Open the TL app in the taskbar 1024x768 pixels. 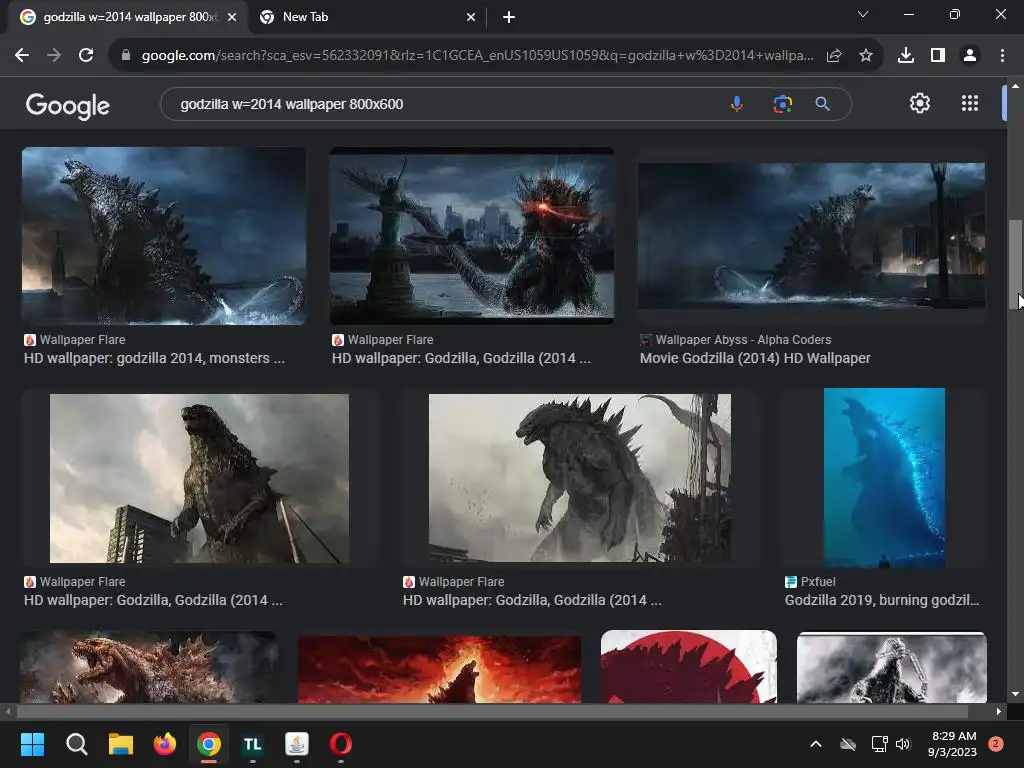(253, 744)
